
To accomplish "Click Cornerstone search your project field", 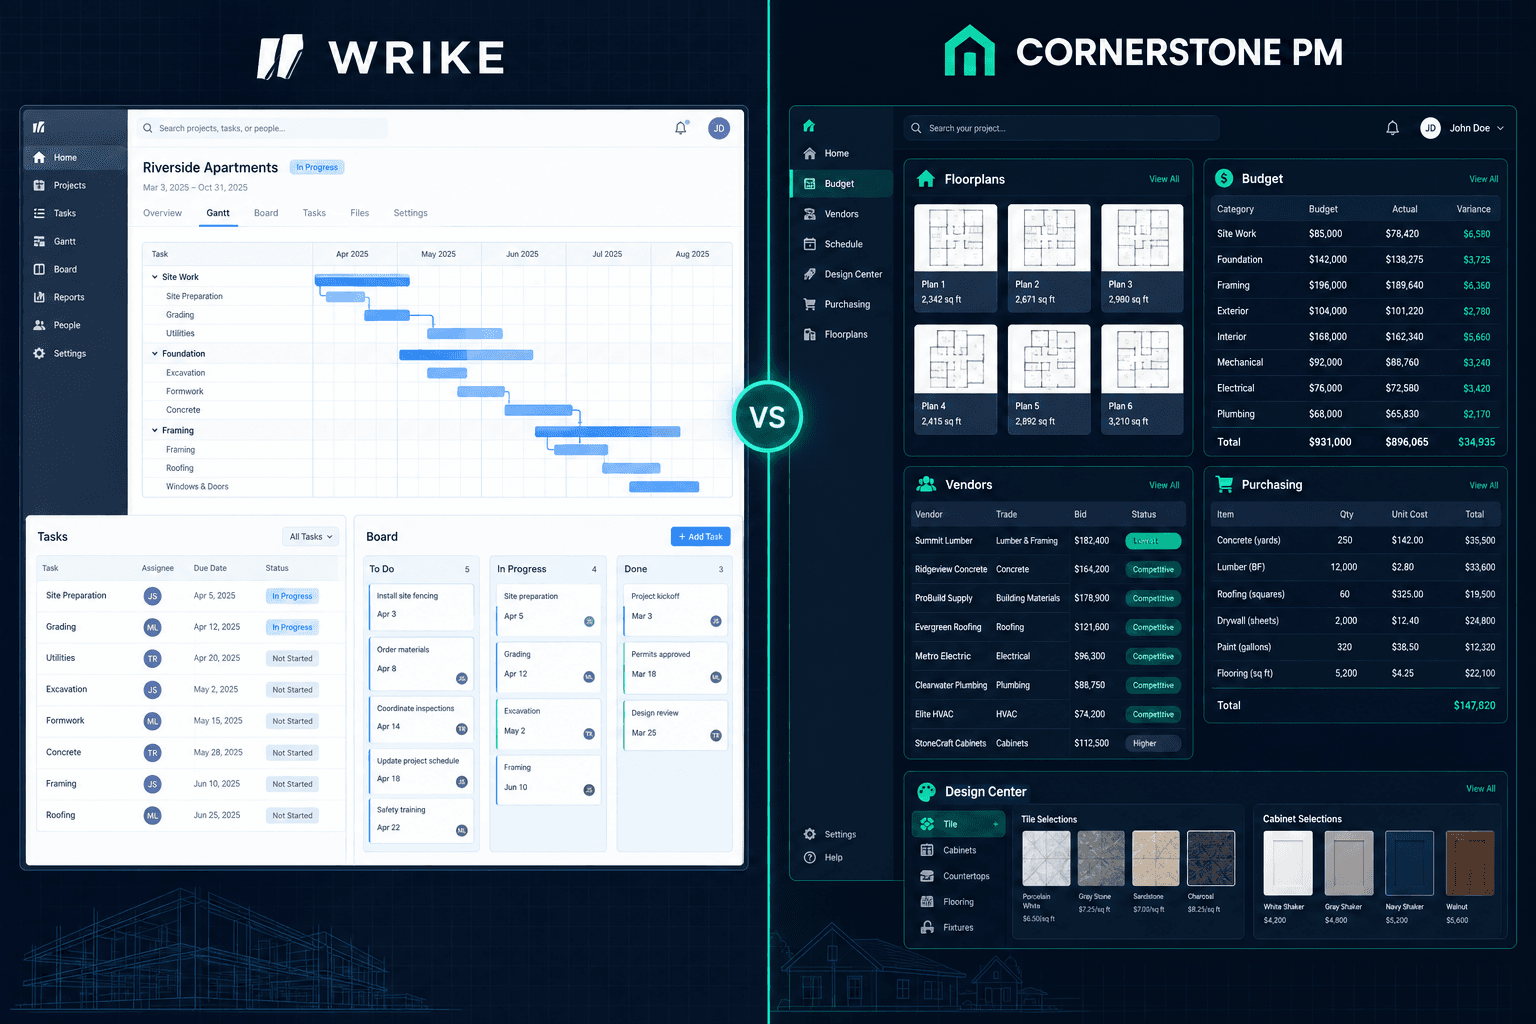I will click(1061, 128).
